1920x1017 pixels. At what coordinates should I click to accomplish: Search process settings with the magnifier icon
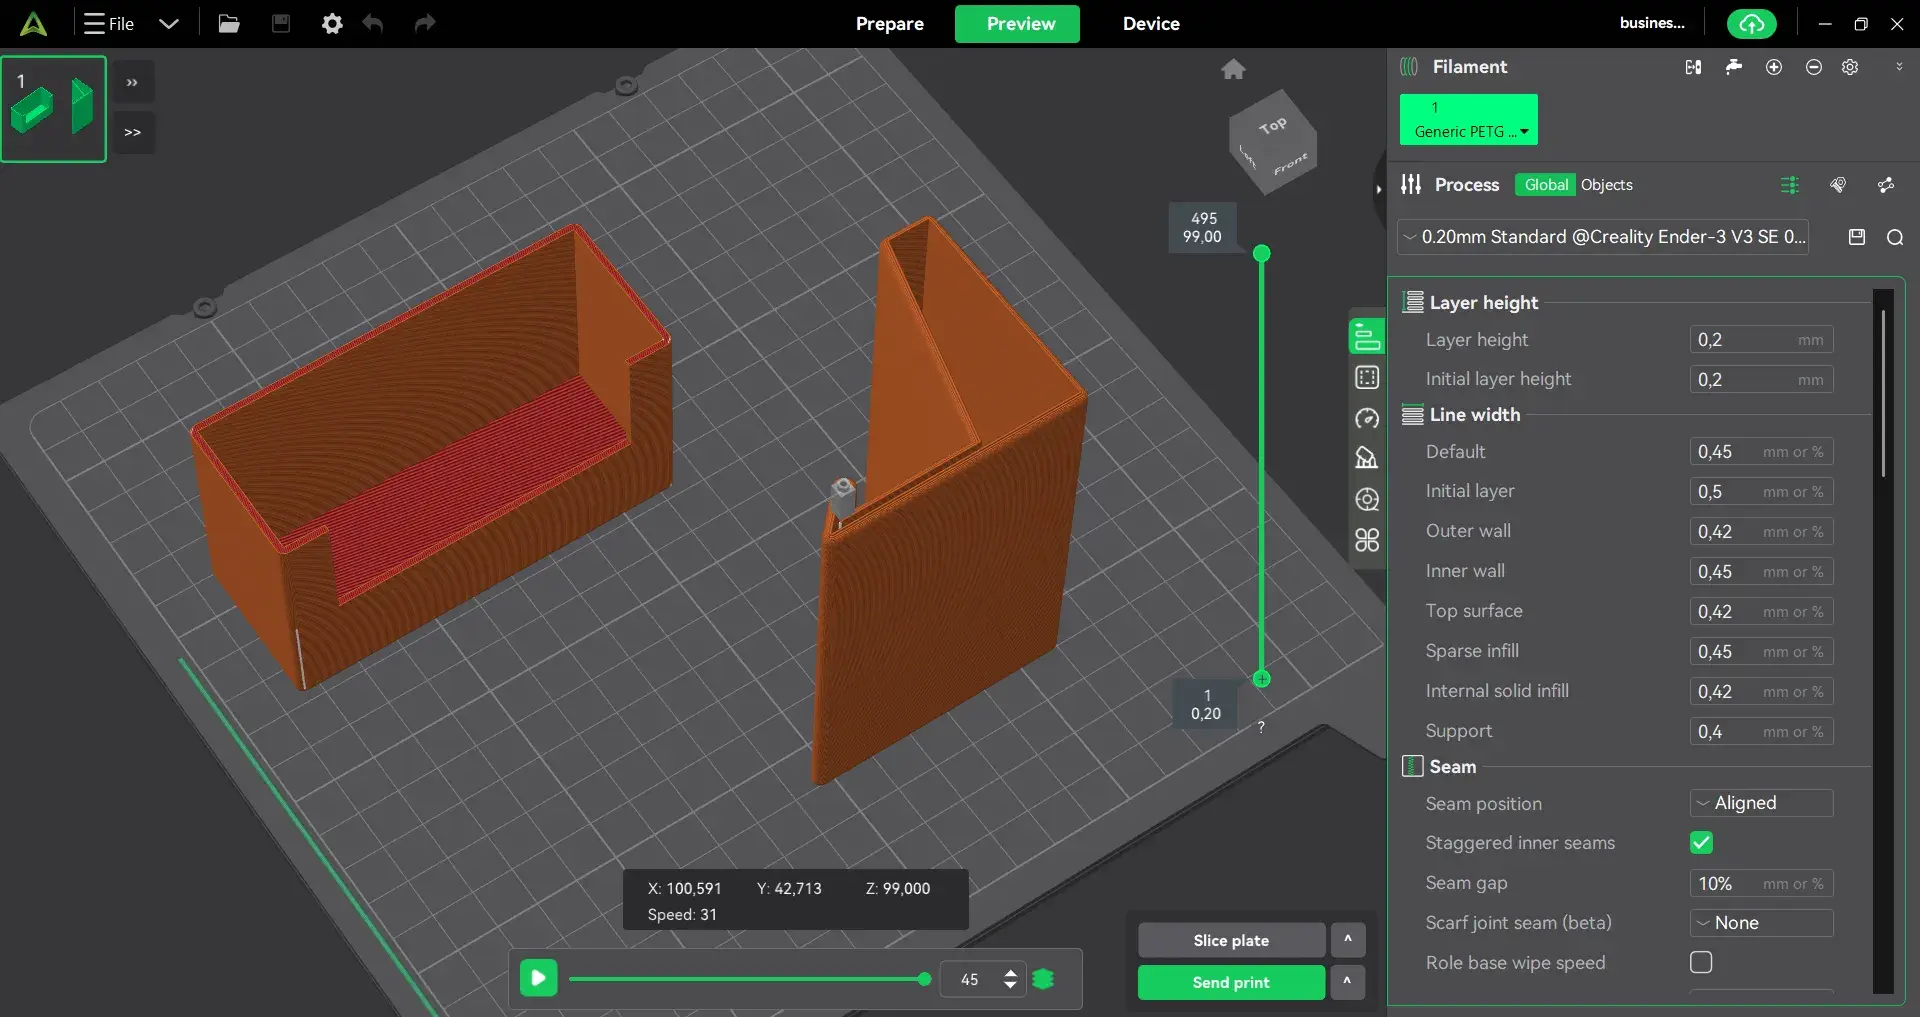1895,237
